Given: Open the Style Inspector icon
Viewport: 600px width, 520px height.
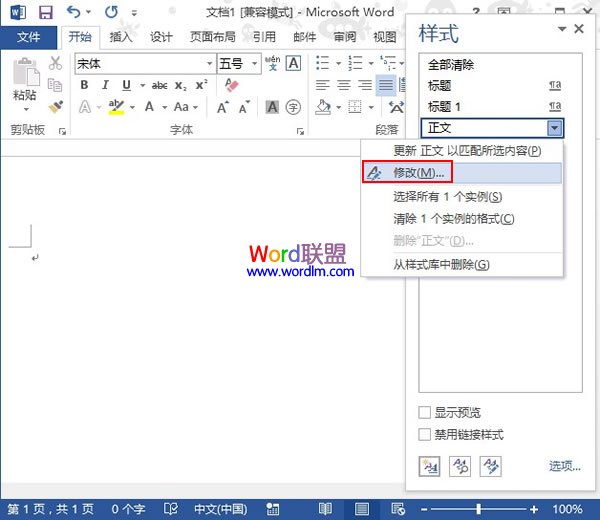Looking at the screenshot, I should 460,465.
